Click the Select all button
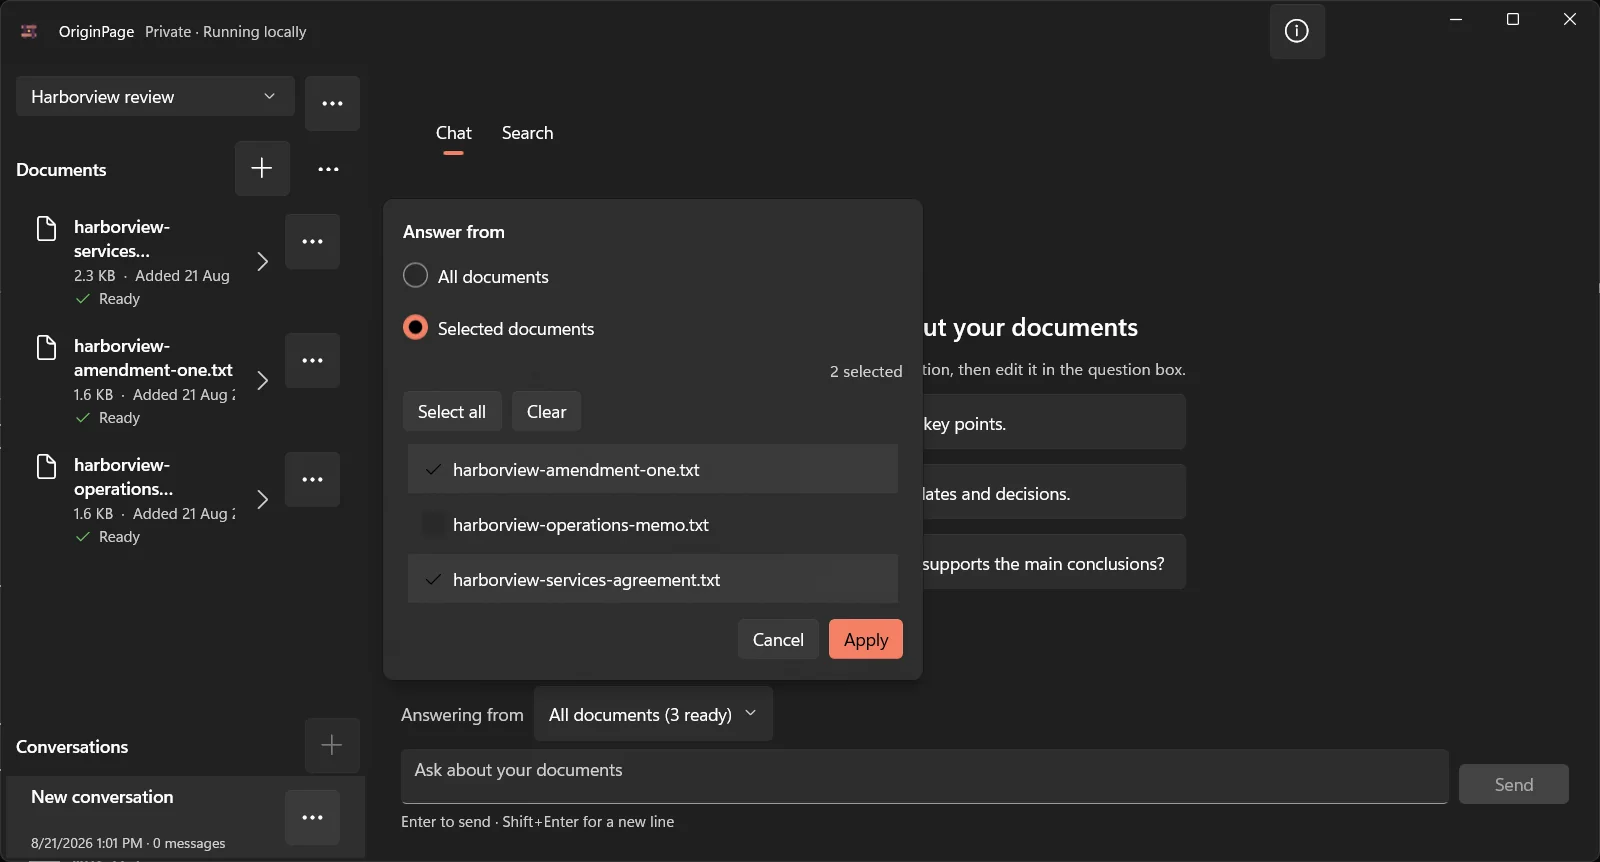This screenshot has height=862, width=1600. (452, 411)
